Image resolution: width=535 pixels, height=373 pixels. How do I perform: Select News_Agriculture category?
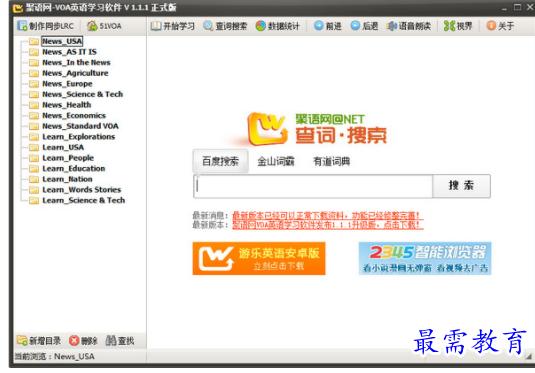pos(75,73)
